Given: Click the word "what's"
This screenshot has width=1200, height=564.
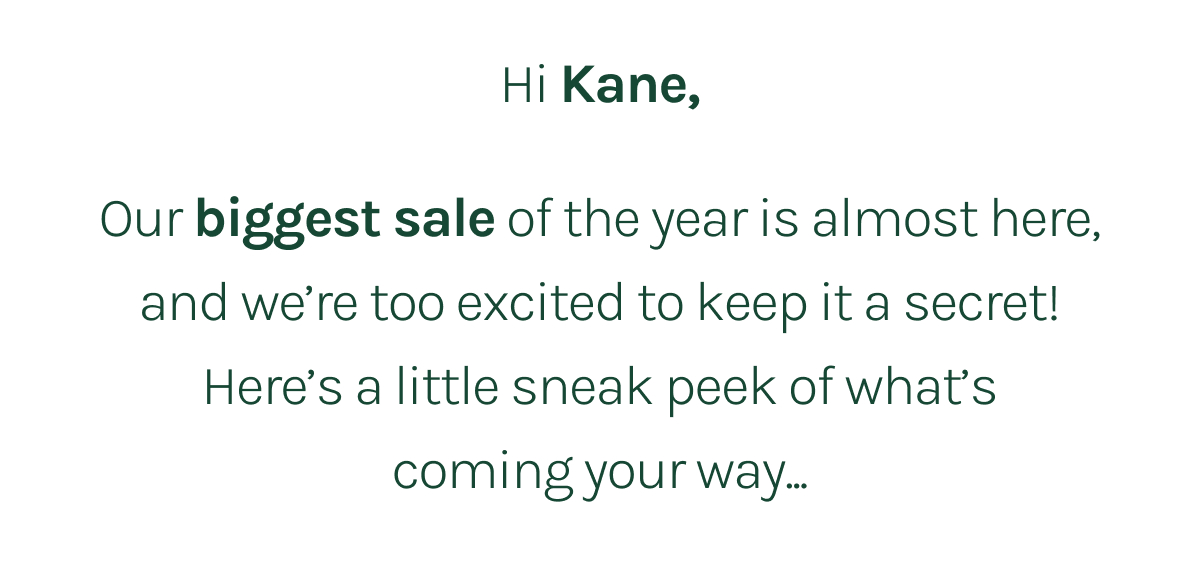Looking at the screenshot, I should click(921, 388).
